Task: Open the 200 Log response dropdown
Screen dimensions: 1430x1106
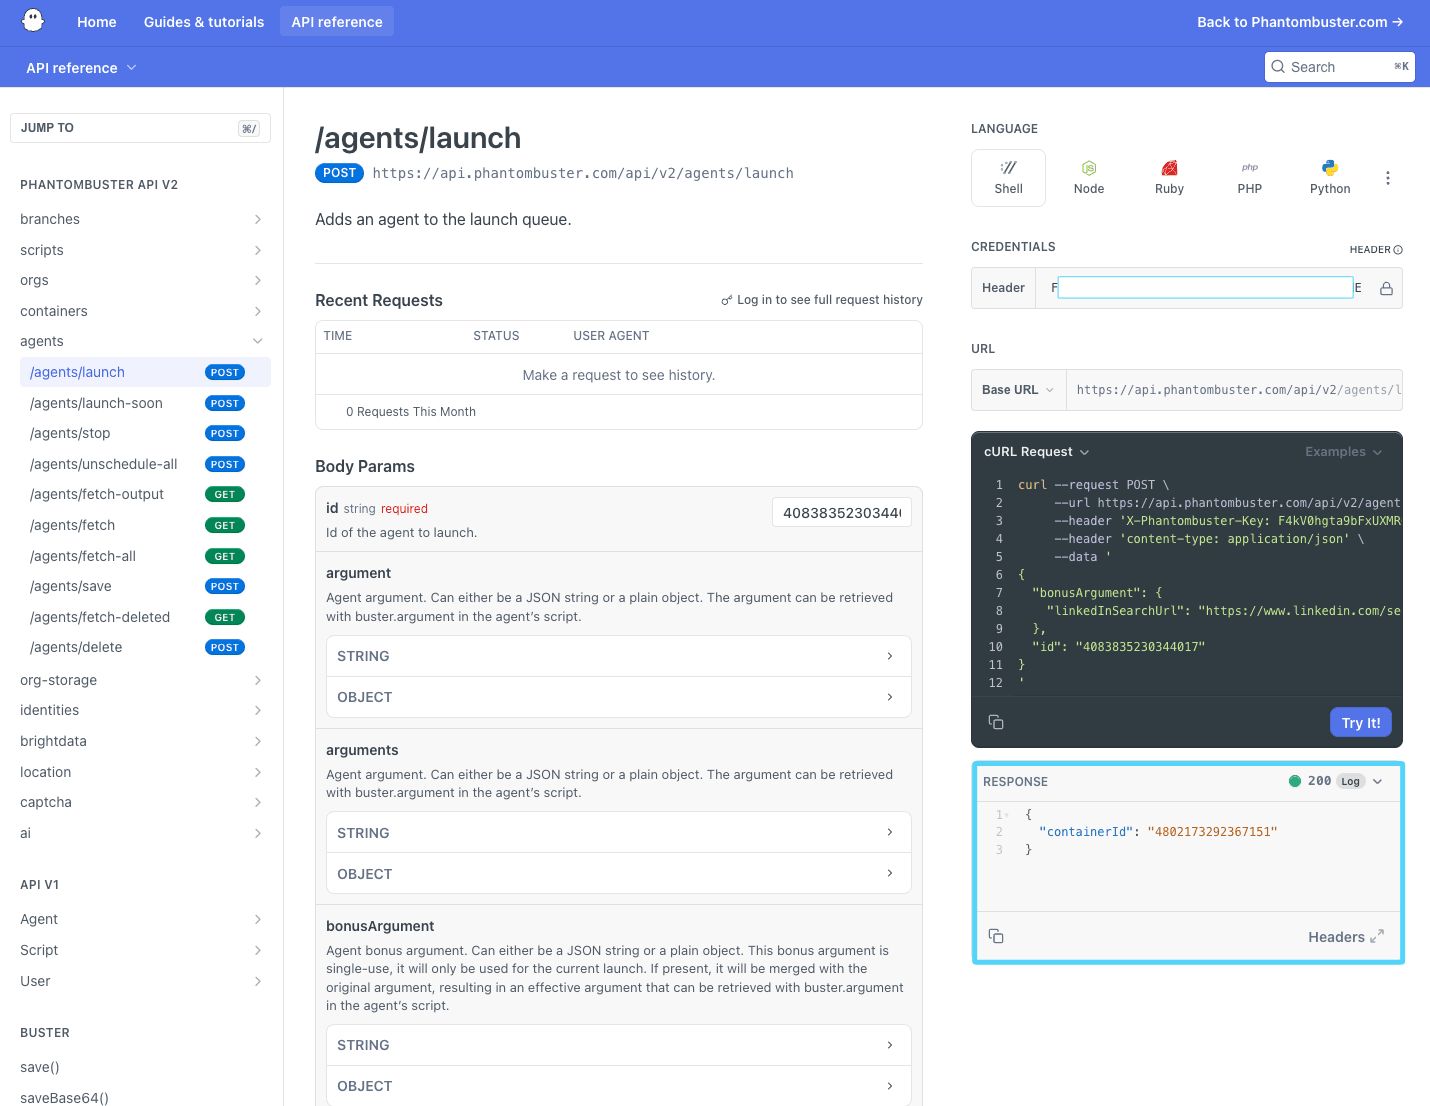Action: tap(1336, 781)
